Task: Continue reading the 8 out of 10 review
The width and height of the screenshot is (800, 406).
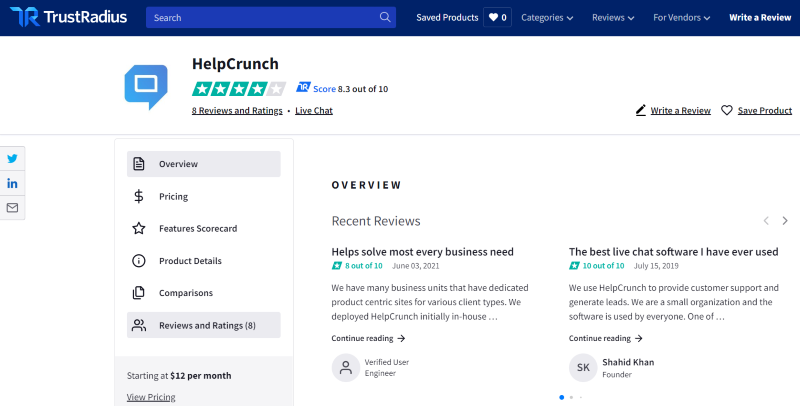Action: [368, 338]
